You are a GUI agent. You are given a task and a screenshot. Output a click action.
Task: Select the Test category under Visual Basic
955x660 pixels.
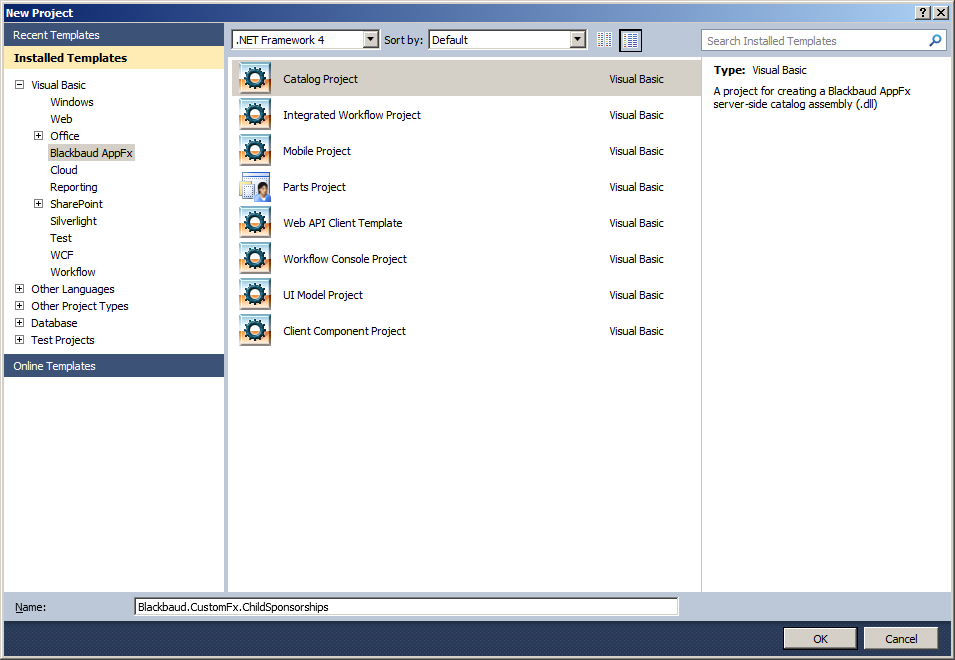click(x=61, y=238)
